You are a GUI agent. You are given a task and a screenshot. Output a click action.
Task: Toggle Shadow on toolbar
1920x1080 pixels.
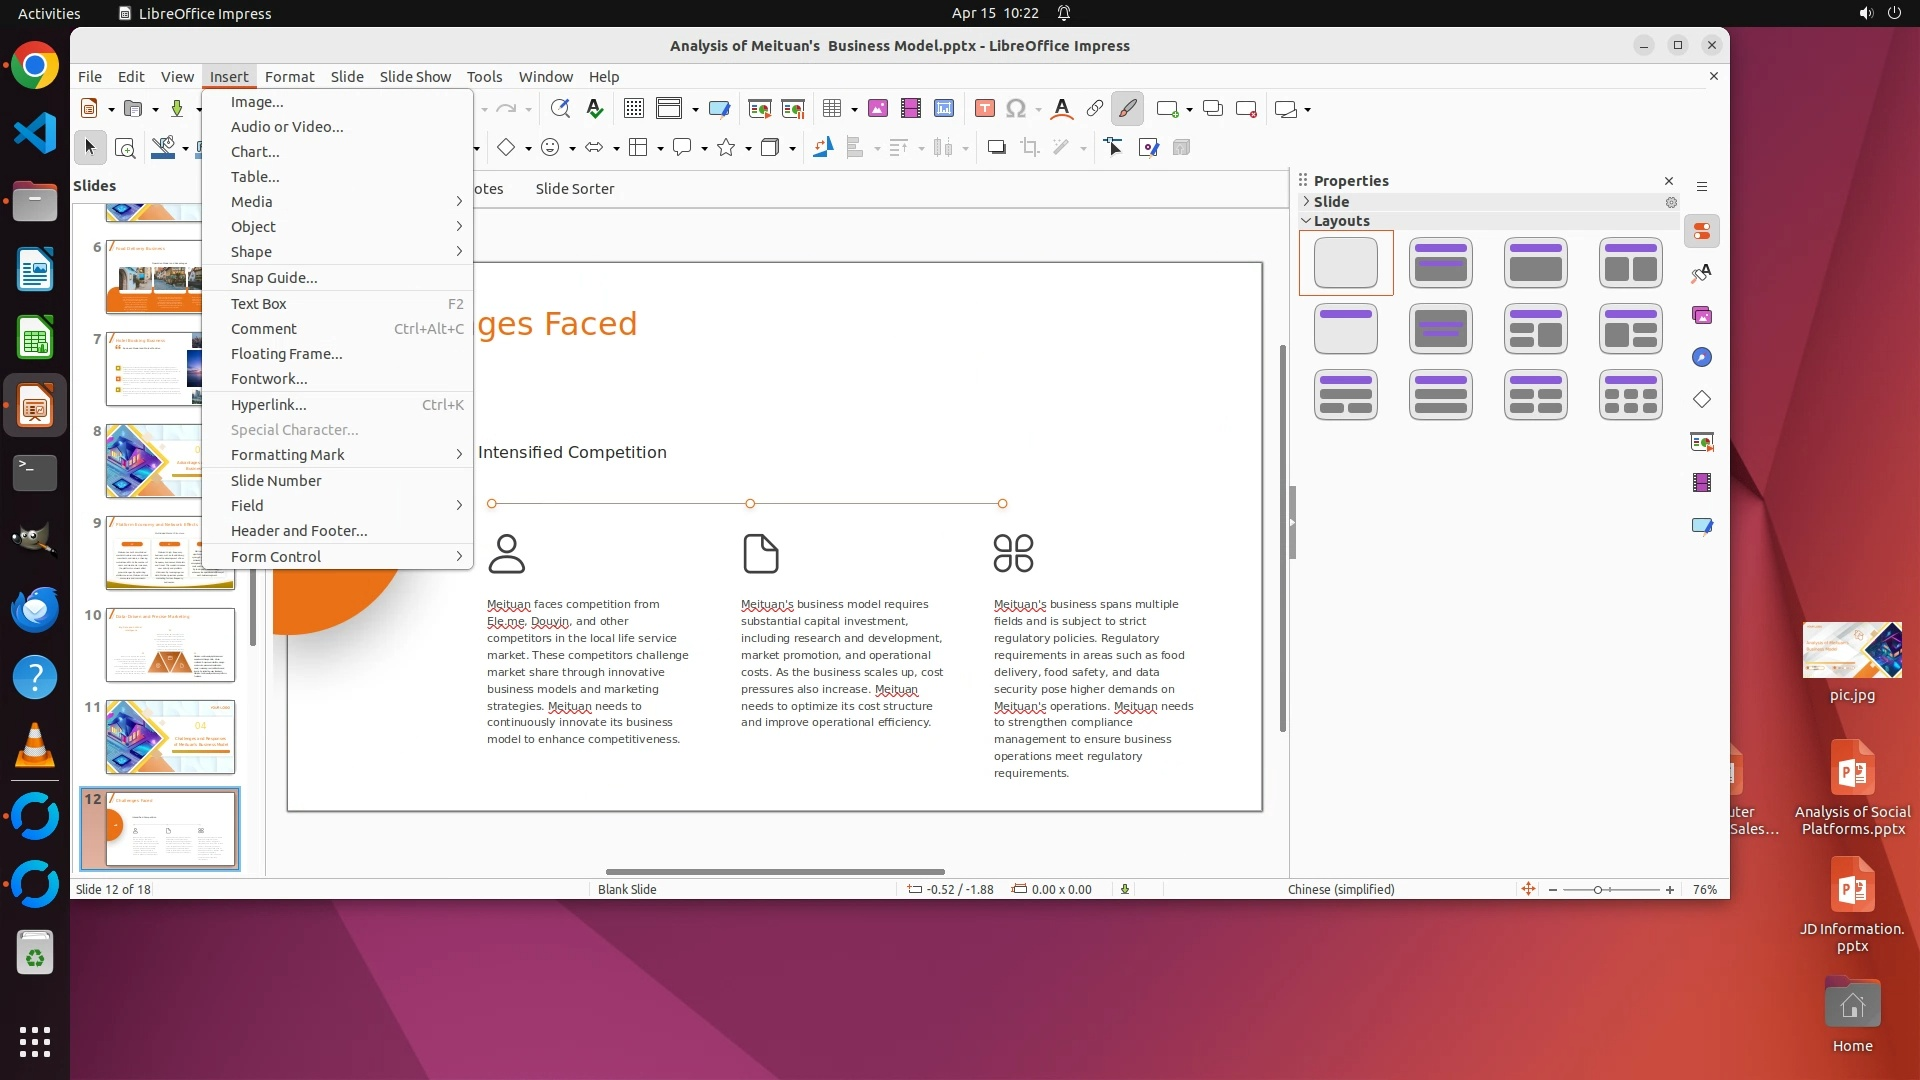click(996, 148)
